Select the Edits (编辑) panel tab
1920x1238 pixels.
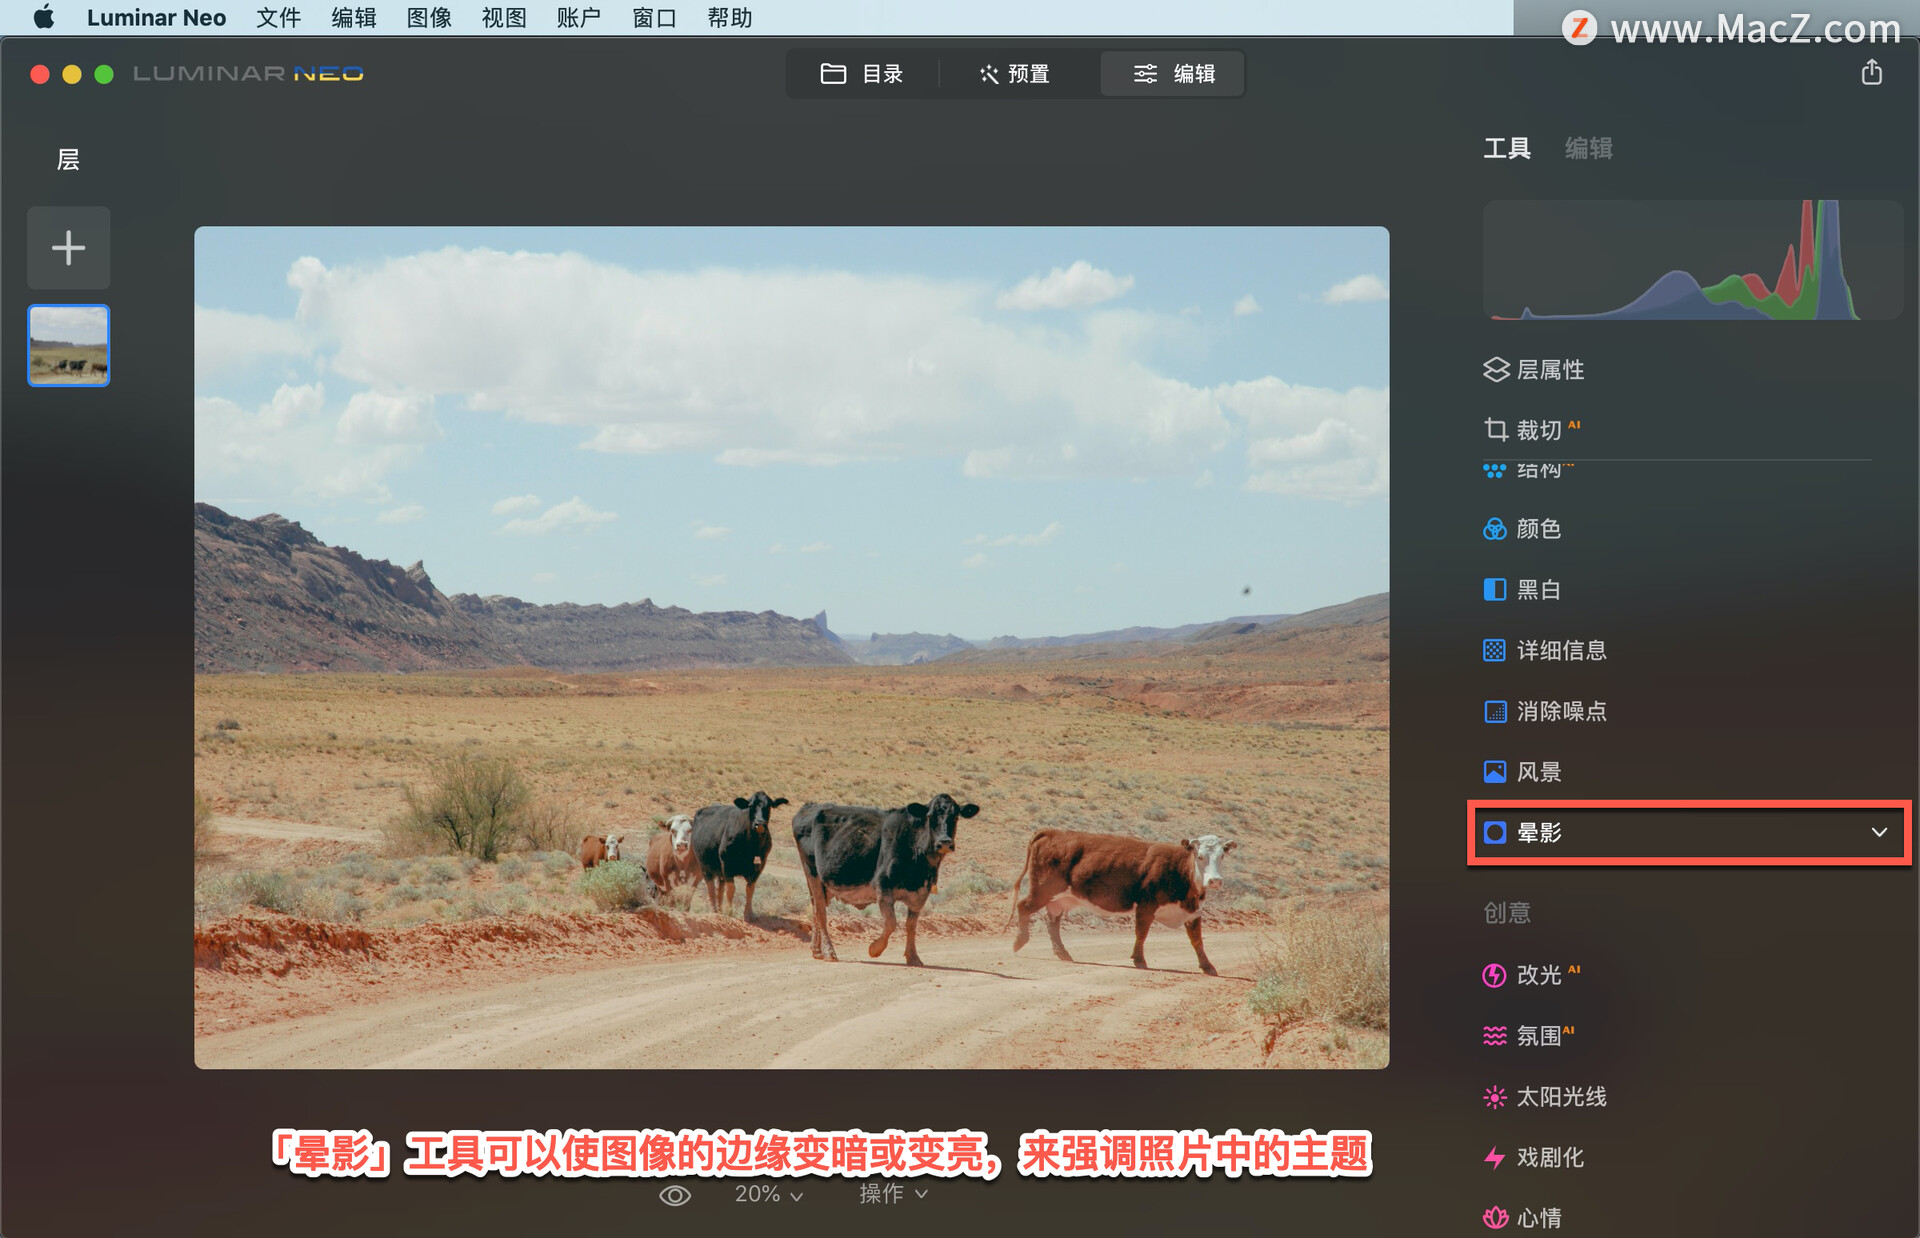(x=1589, y=149)
